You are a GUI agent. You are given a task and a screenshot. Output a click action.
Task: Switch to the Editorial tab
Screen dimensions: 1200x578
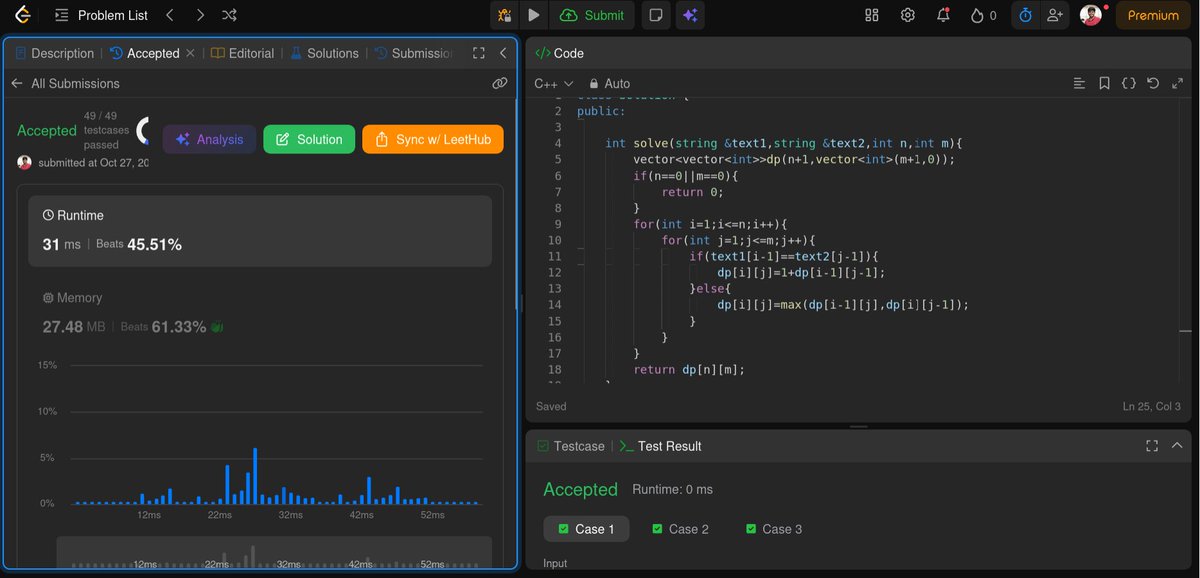click(x=243, y=53)
